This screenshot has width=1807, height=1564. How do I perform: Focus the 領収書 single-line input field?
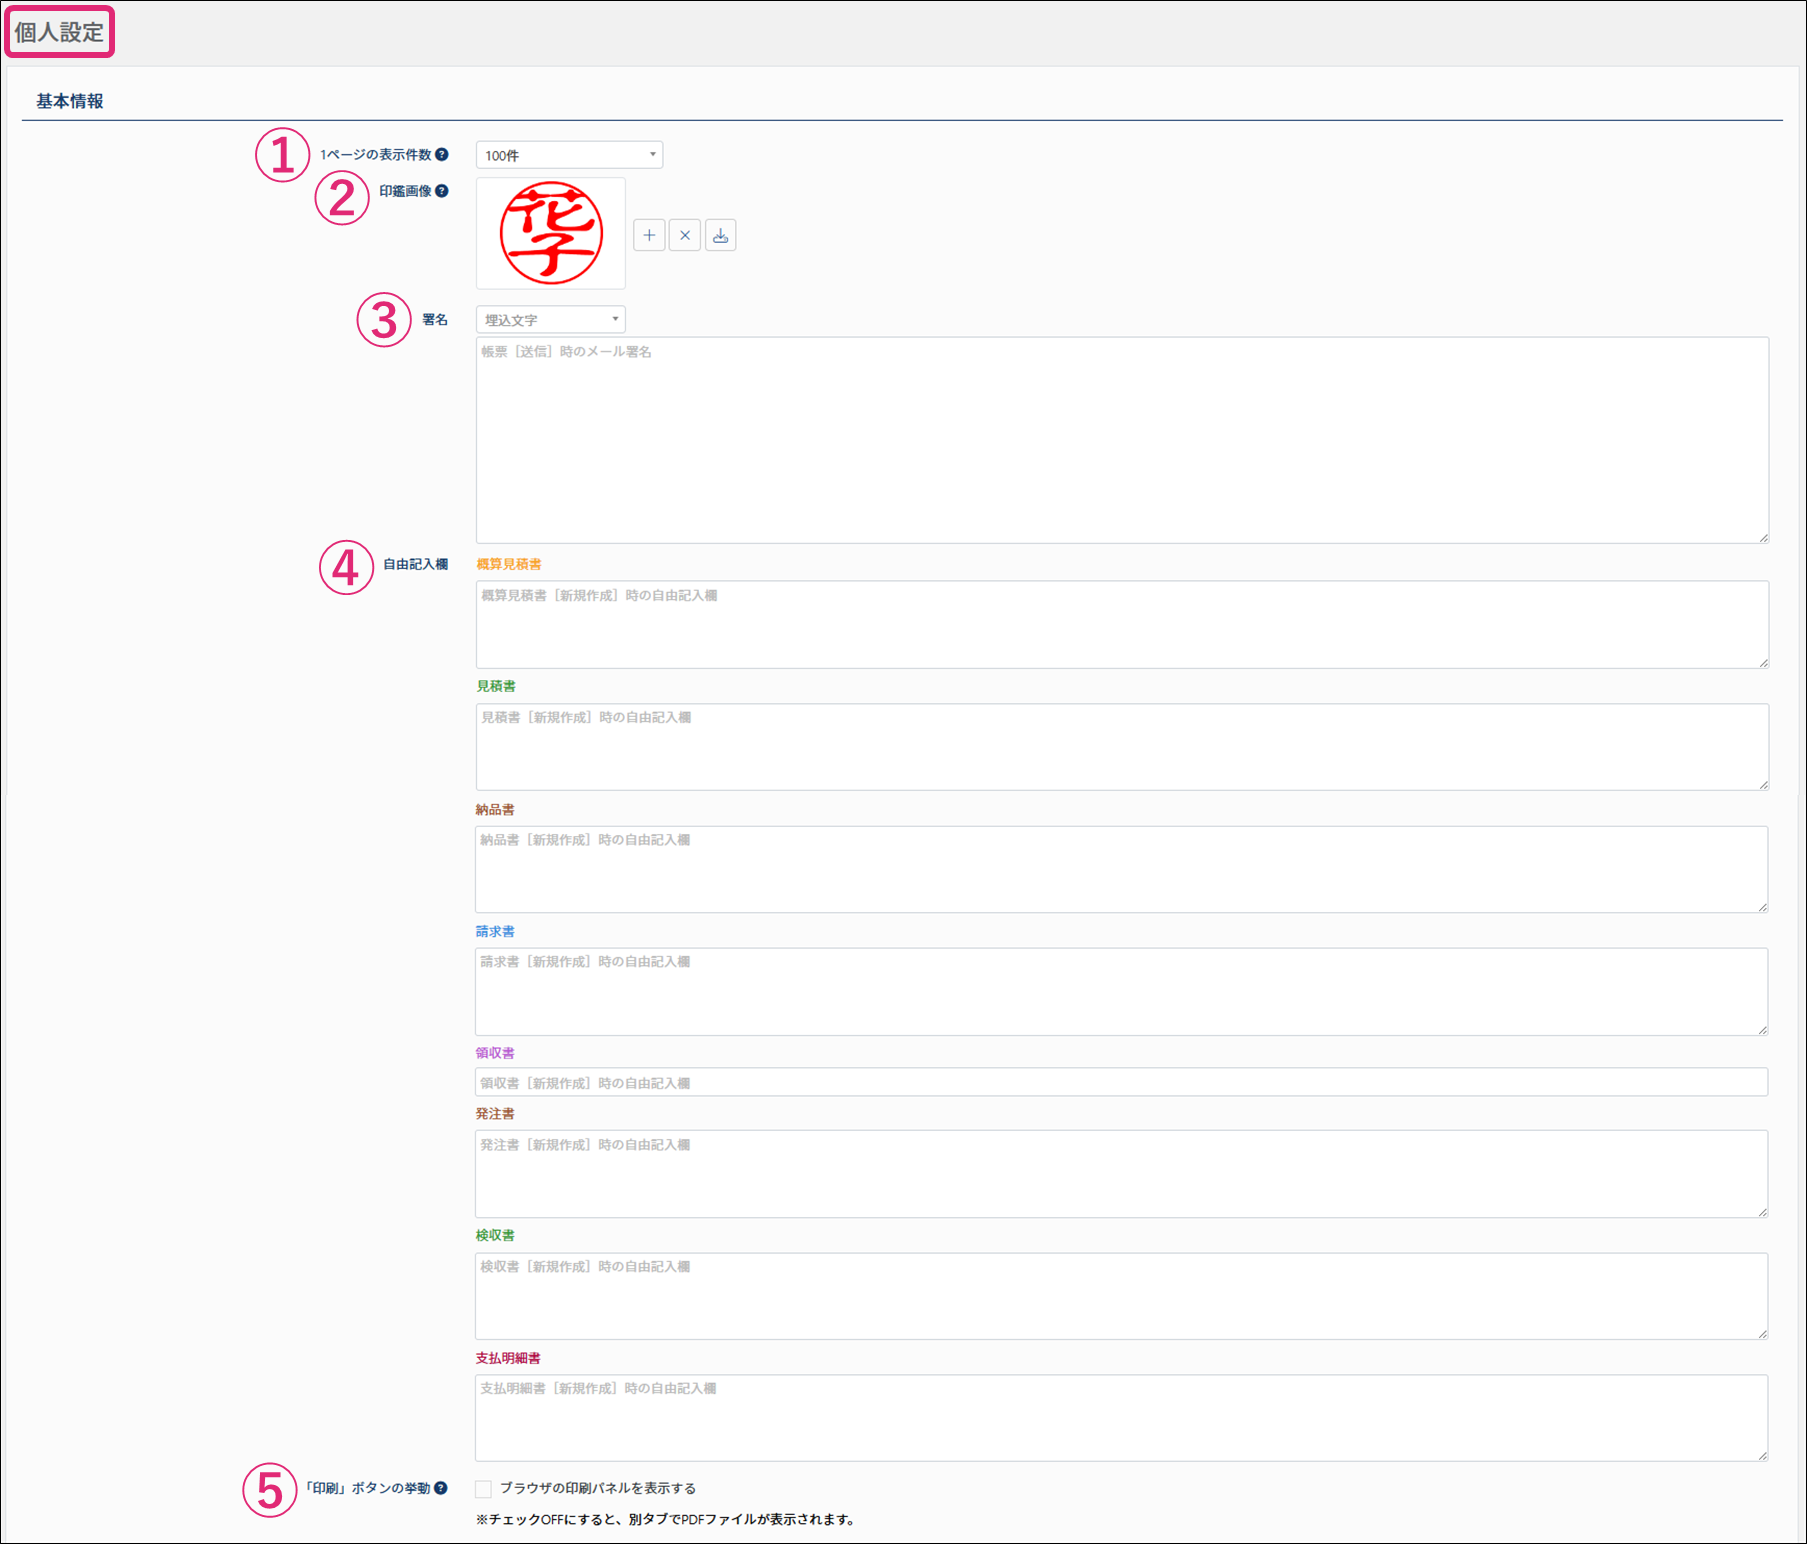tap(1121, 1083)
